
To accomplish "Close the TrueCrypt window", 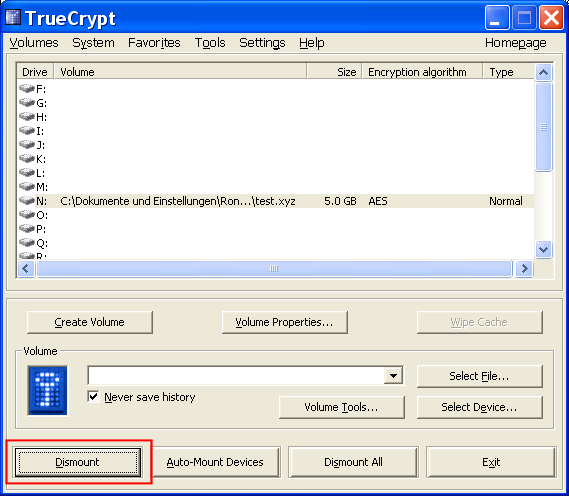I will pos(552,17).
